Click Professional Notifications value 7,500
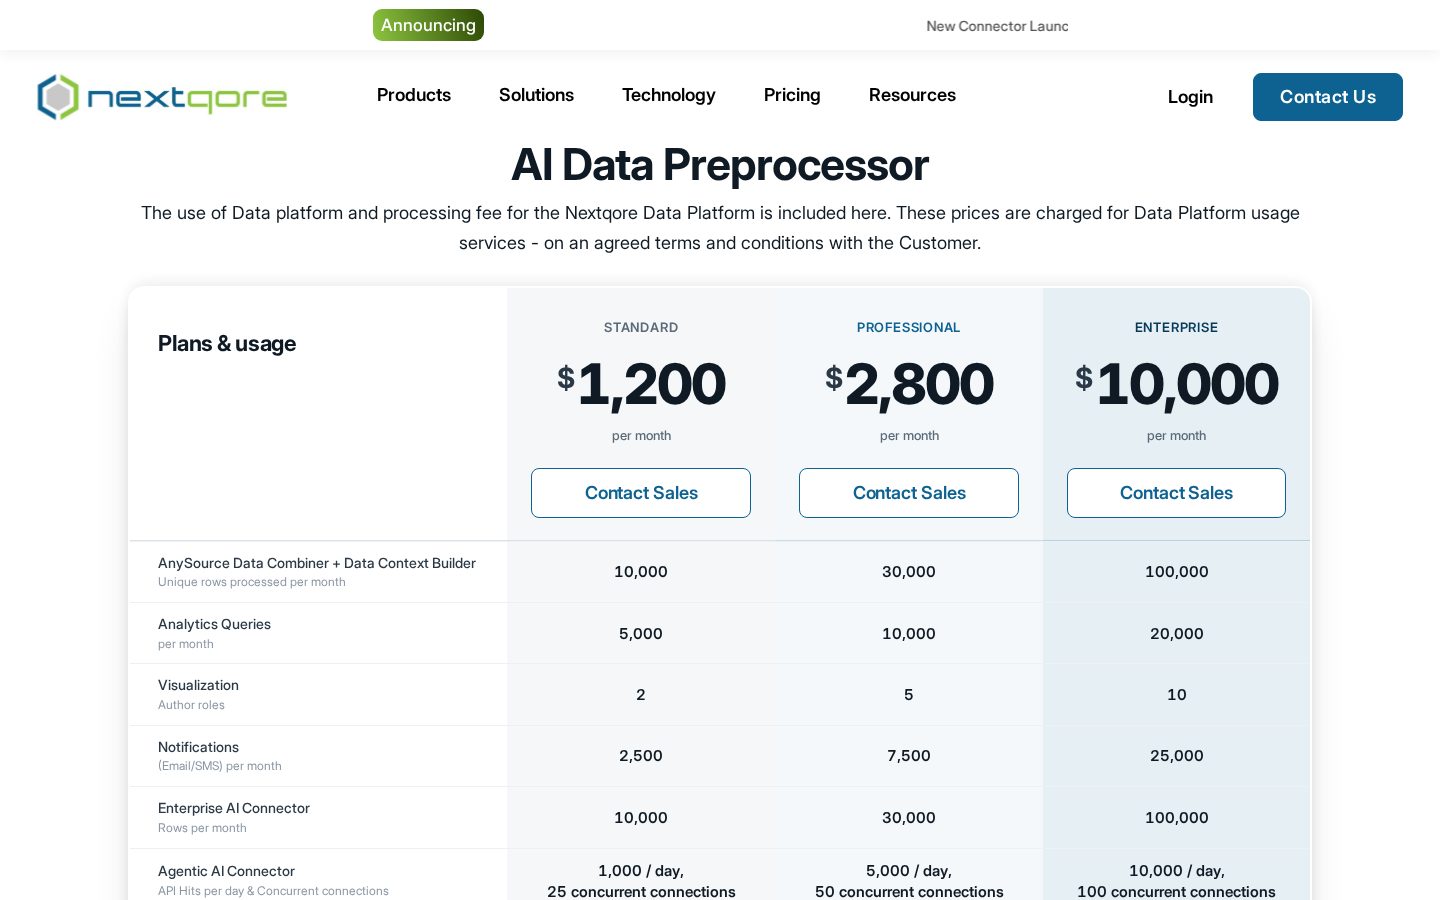Image resolution: width=1440 pixels, height=900 pixels. tap(909, 756)
